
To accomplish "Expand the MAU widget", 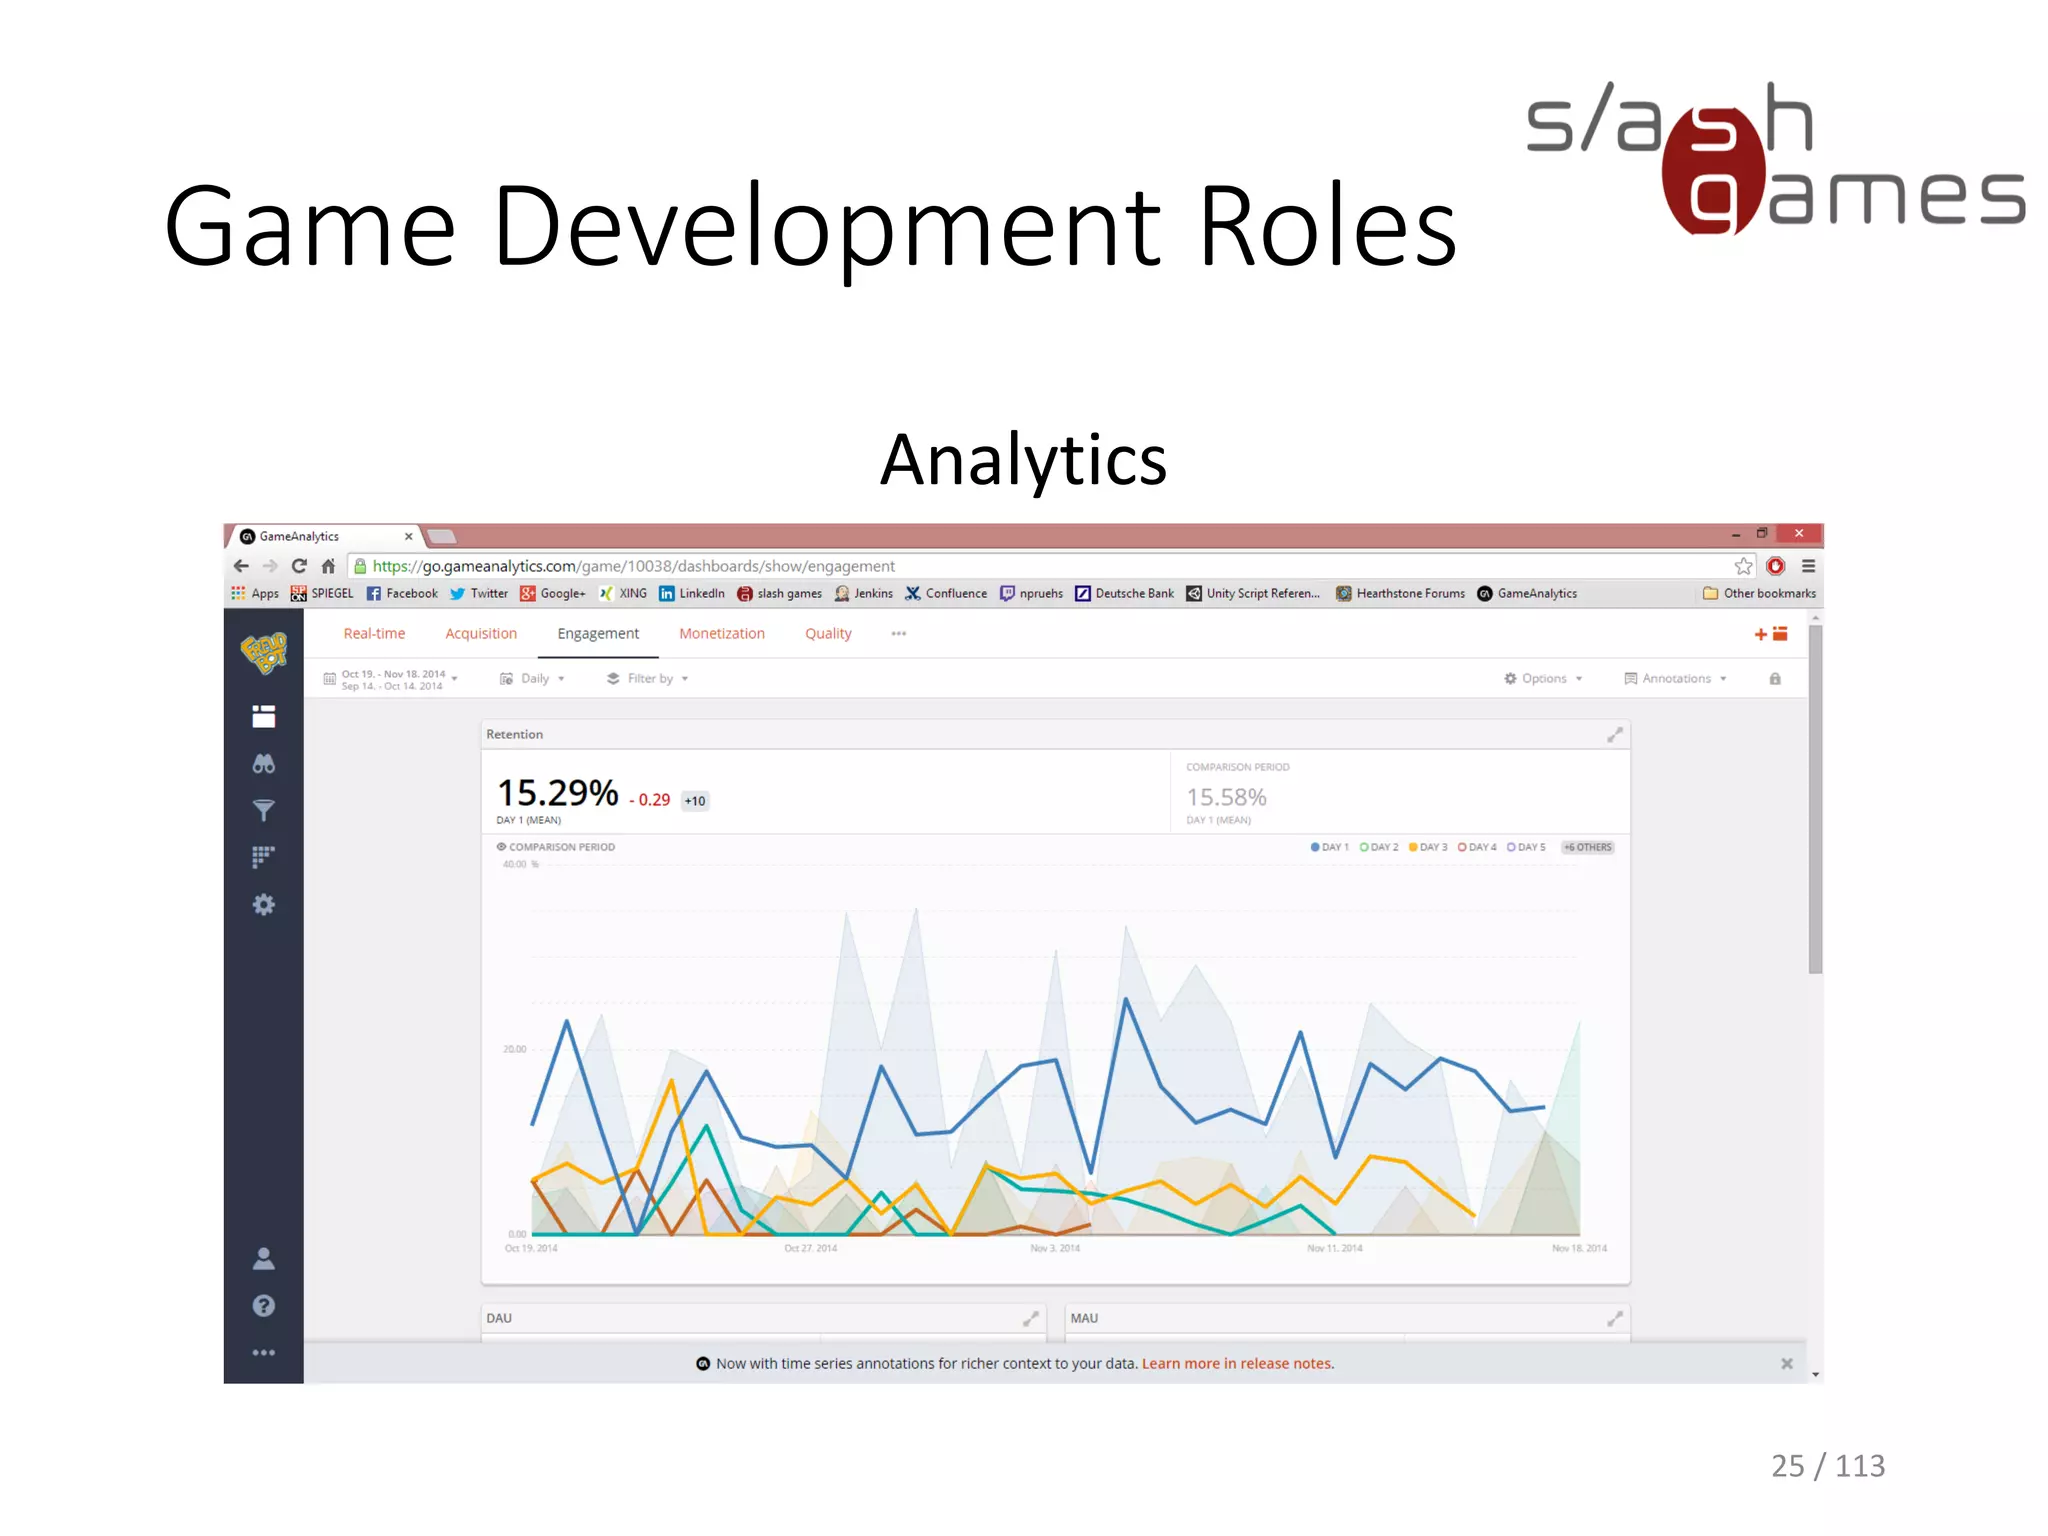I will (1615, 1319).
